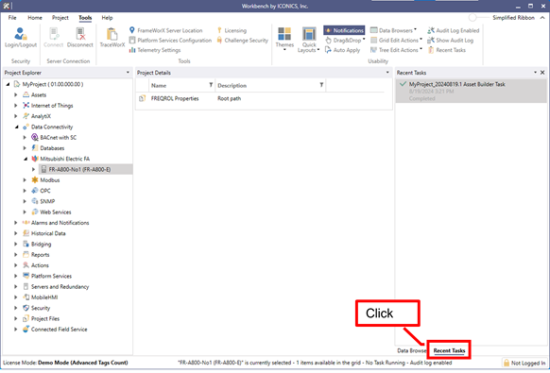Open the File menu

coord(12,18)
